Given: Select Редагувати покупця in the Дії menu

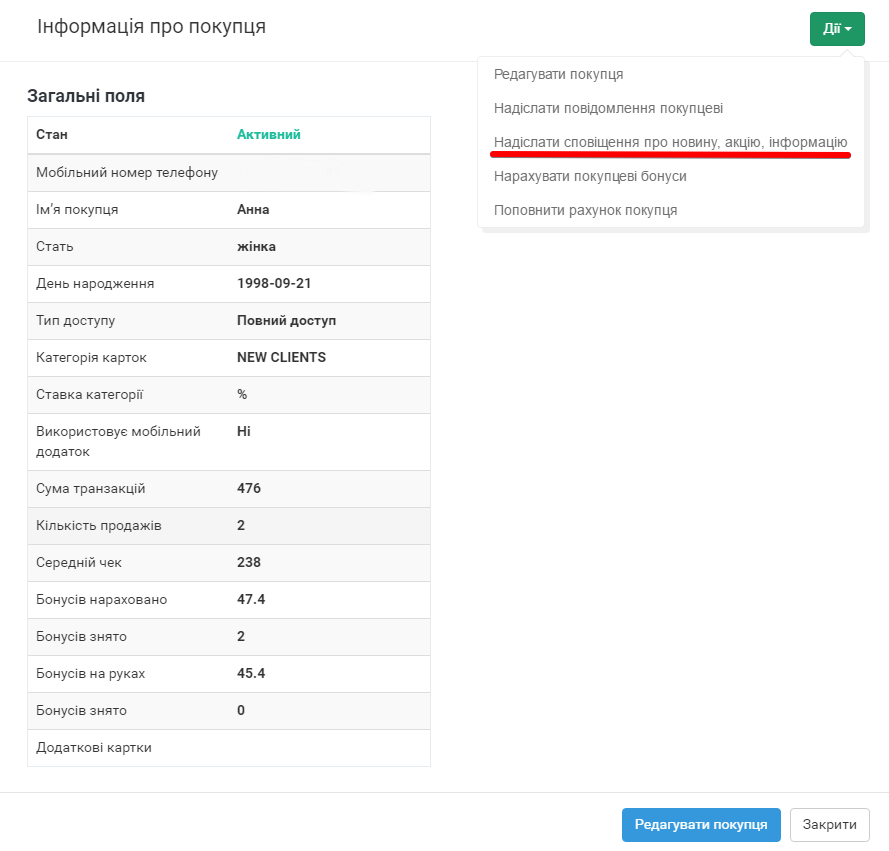Looking at the screenshot, I should [558, 75].
